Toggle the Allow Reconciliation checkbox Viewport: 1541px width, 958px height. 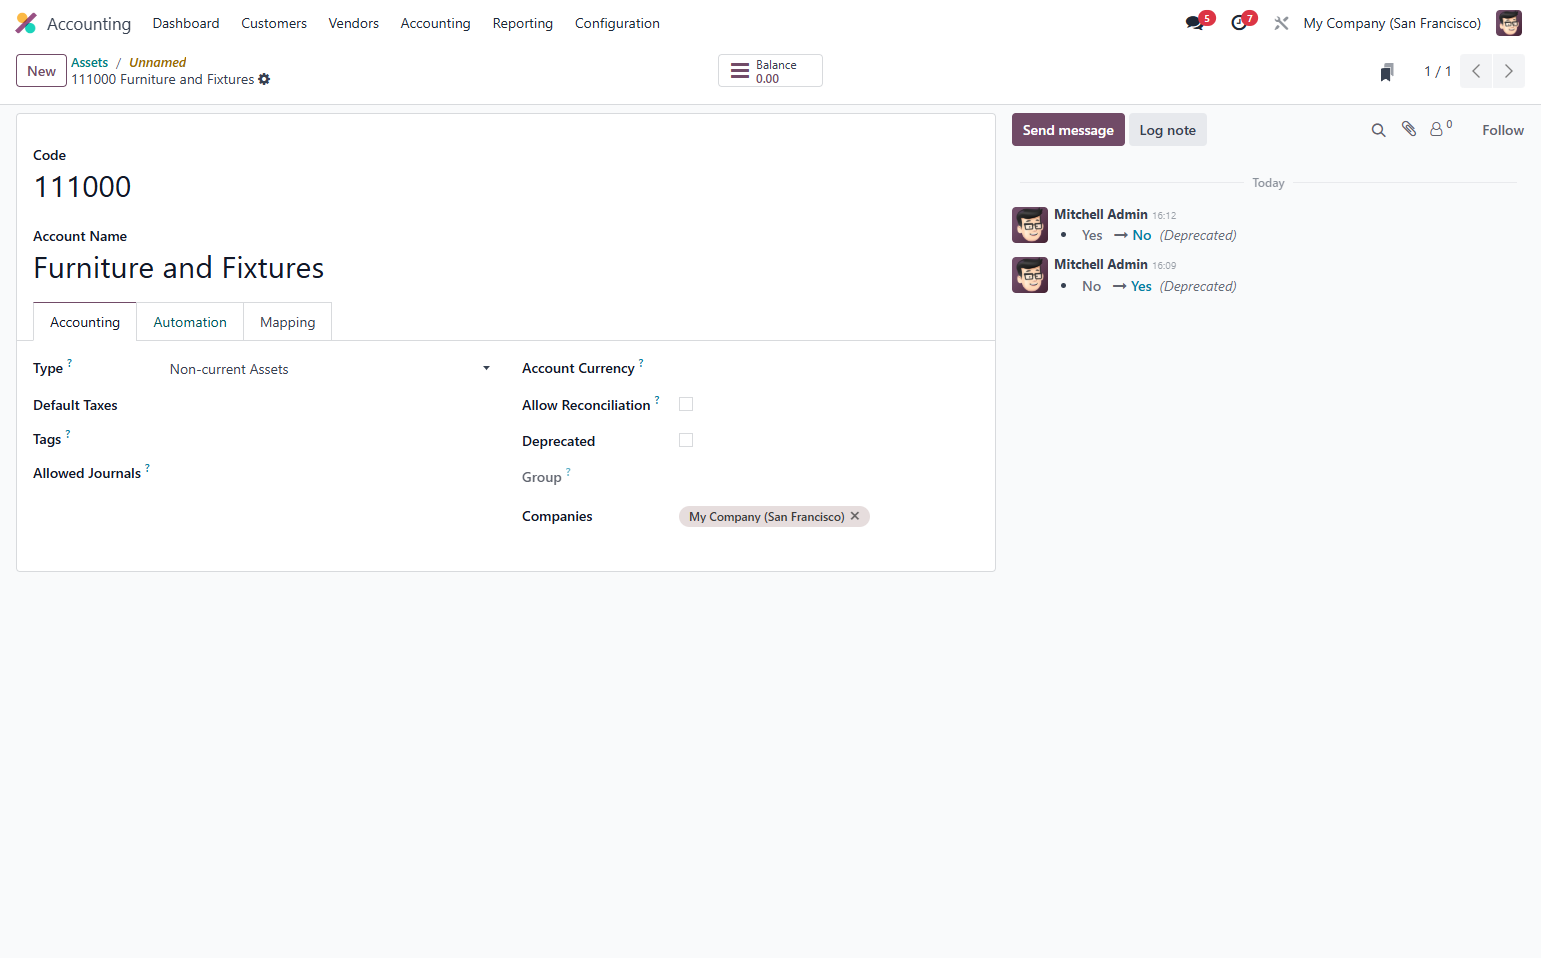coord(686,404)
